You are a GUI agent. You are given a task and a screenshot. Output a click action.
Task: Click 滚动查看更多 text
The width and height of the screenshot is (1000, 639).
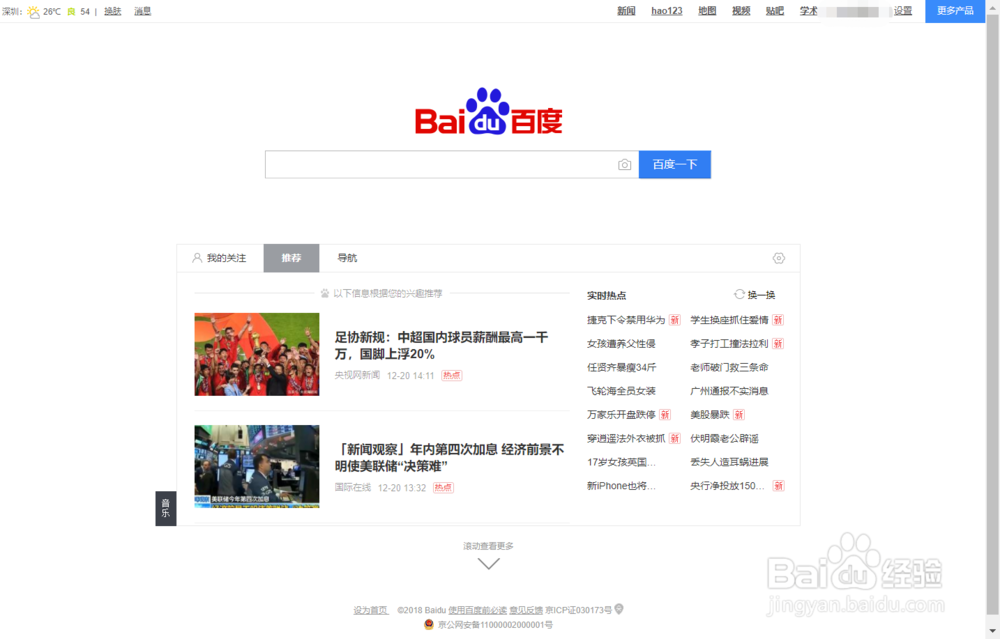pos(489,546)
